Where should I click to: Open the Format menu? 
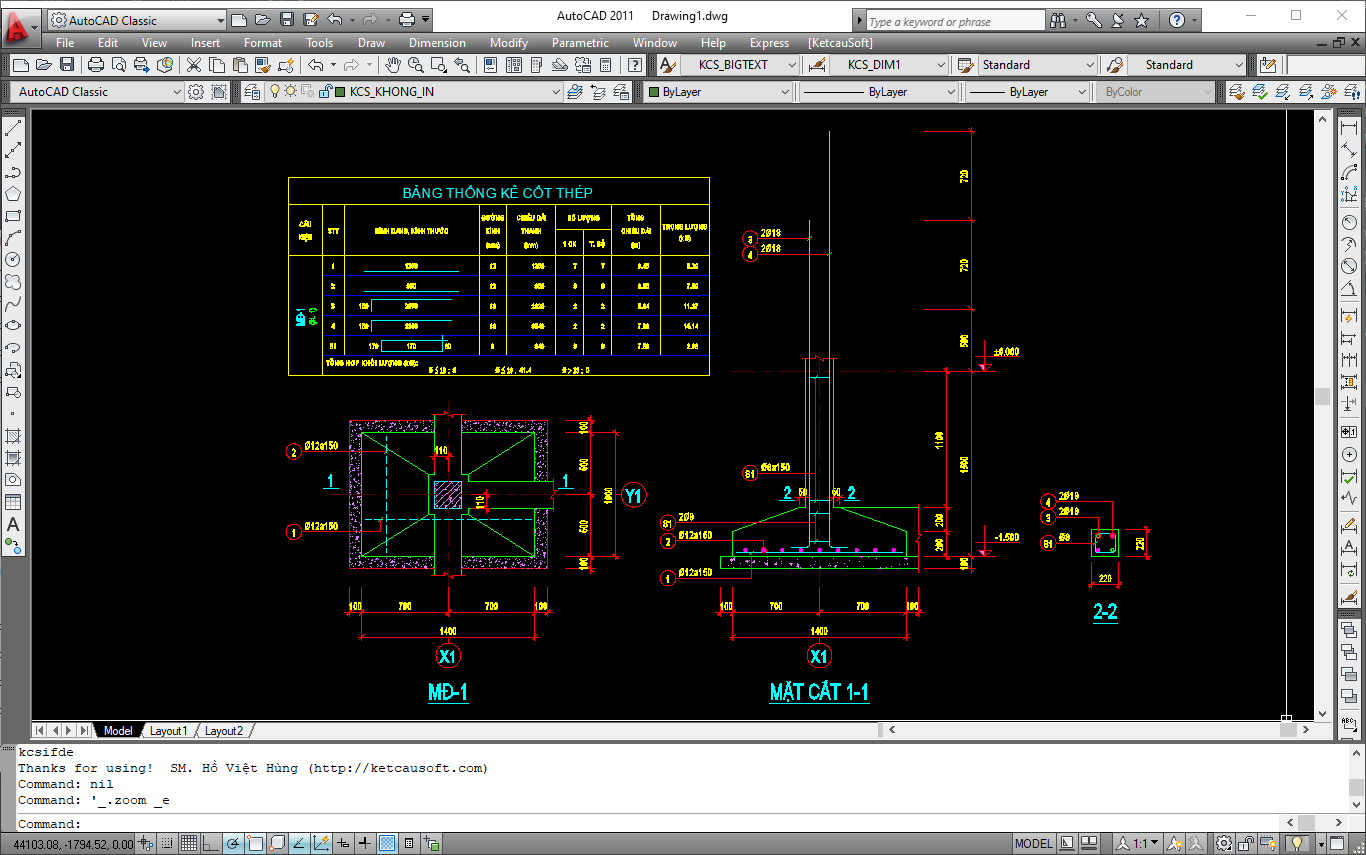pyautogui.click(x=263, y=43)
